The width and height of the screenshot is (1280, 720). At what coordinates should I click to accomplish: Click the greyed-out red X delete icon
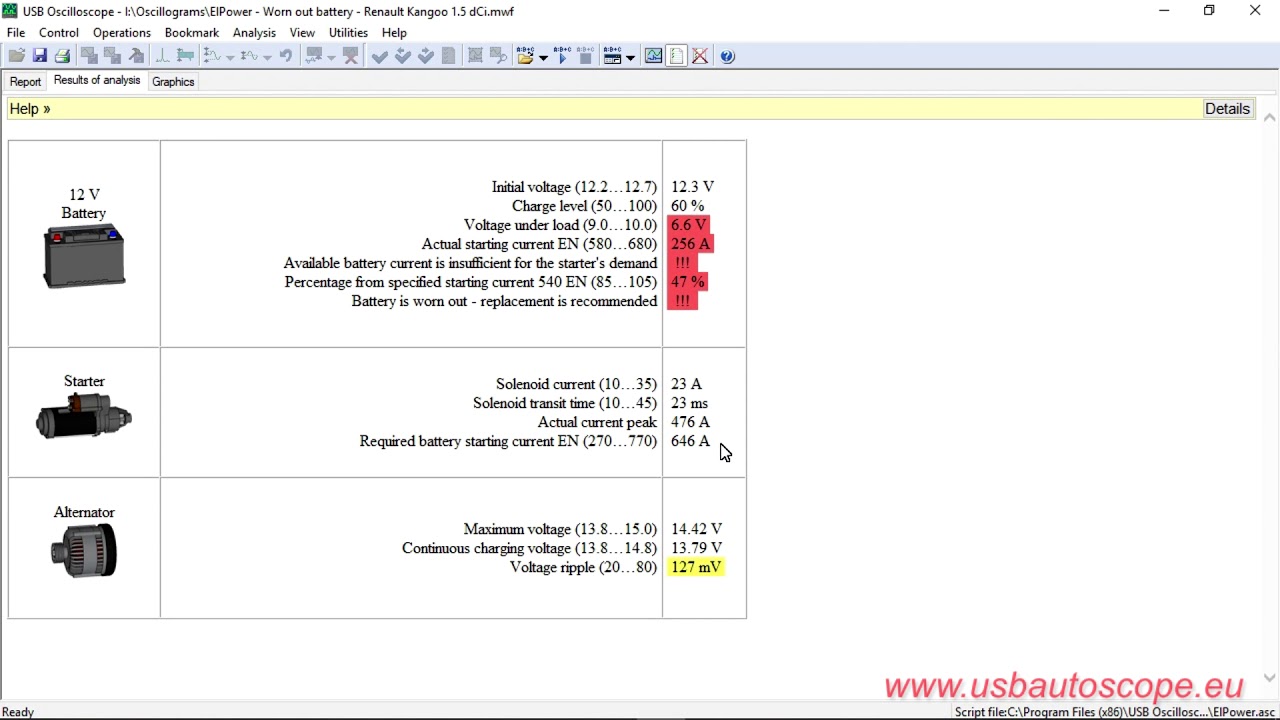[x=350, y=56]
